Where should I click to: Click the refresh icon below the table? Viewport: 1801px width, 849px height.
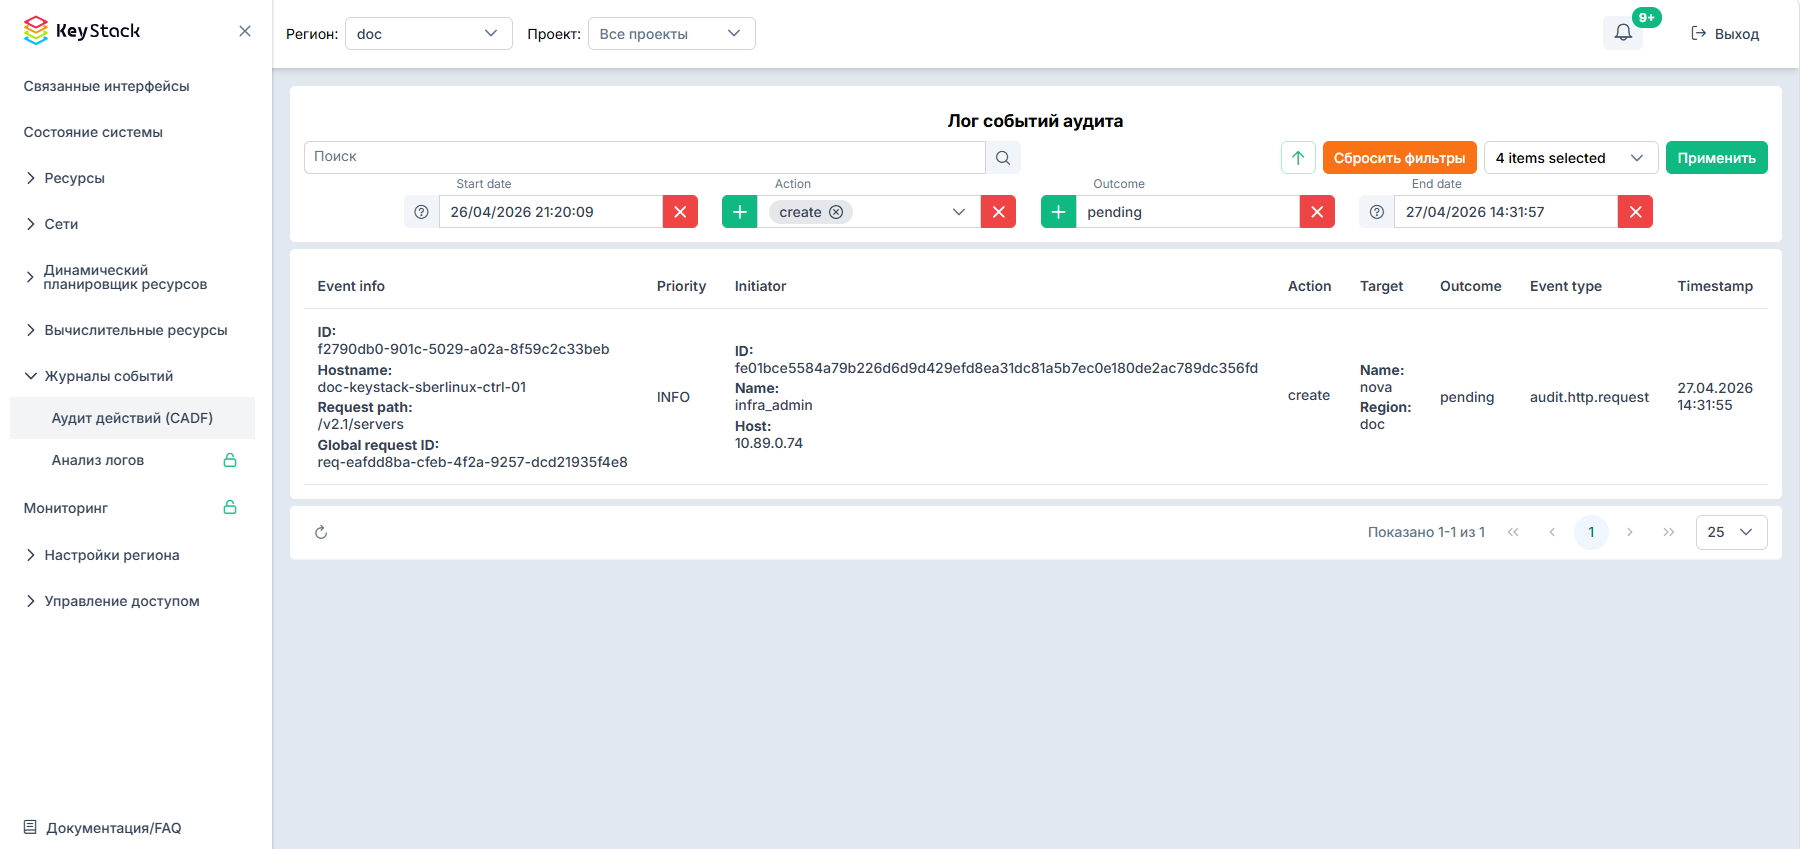[x=321, y=532]
